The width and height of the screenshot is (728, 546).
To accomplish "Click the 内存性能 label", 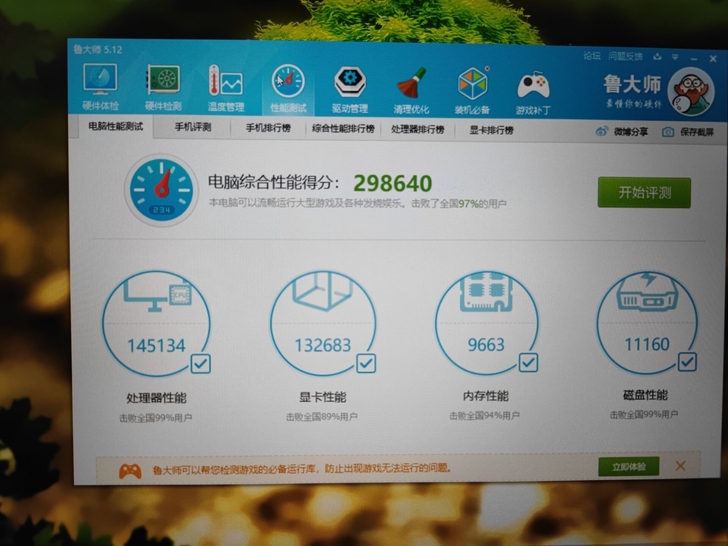I will coord(486,396).
